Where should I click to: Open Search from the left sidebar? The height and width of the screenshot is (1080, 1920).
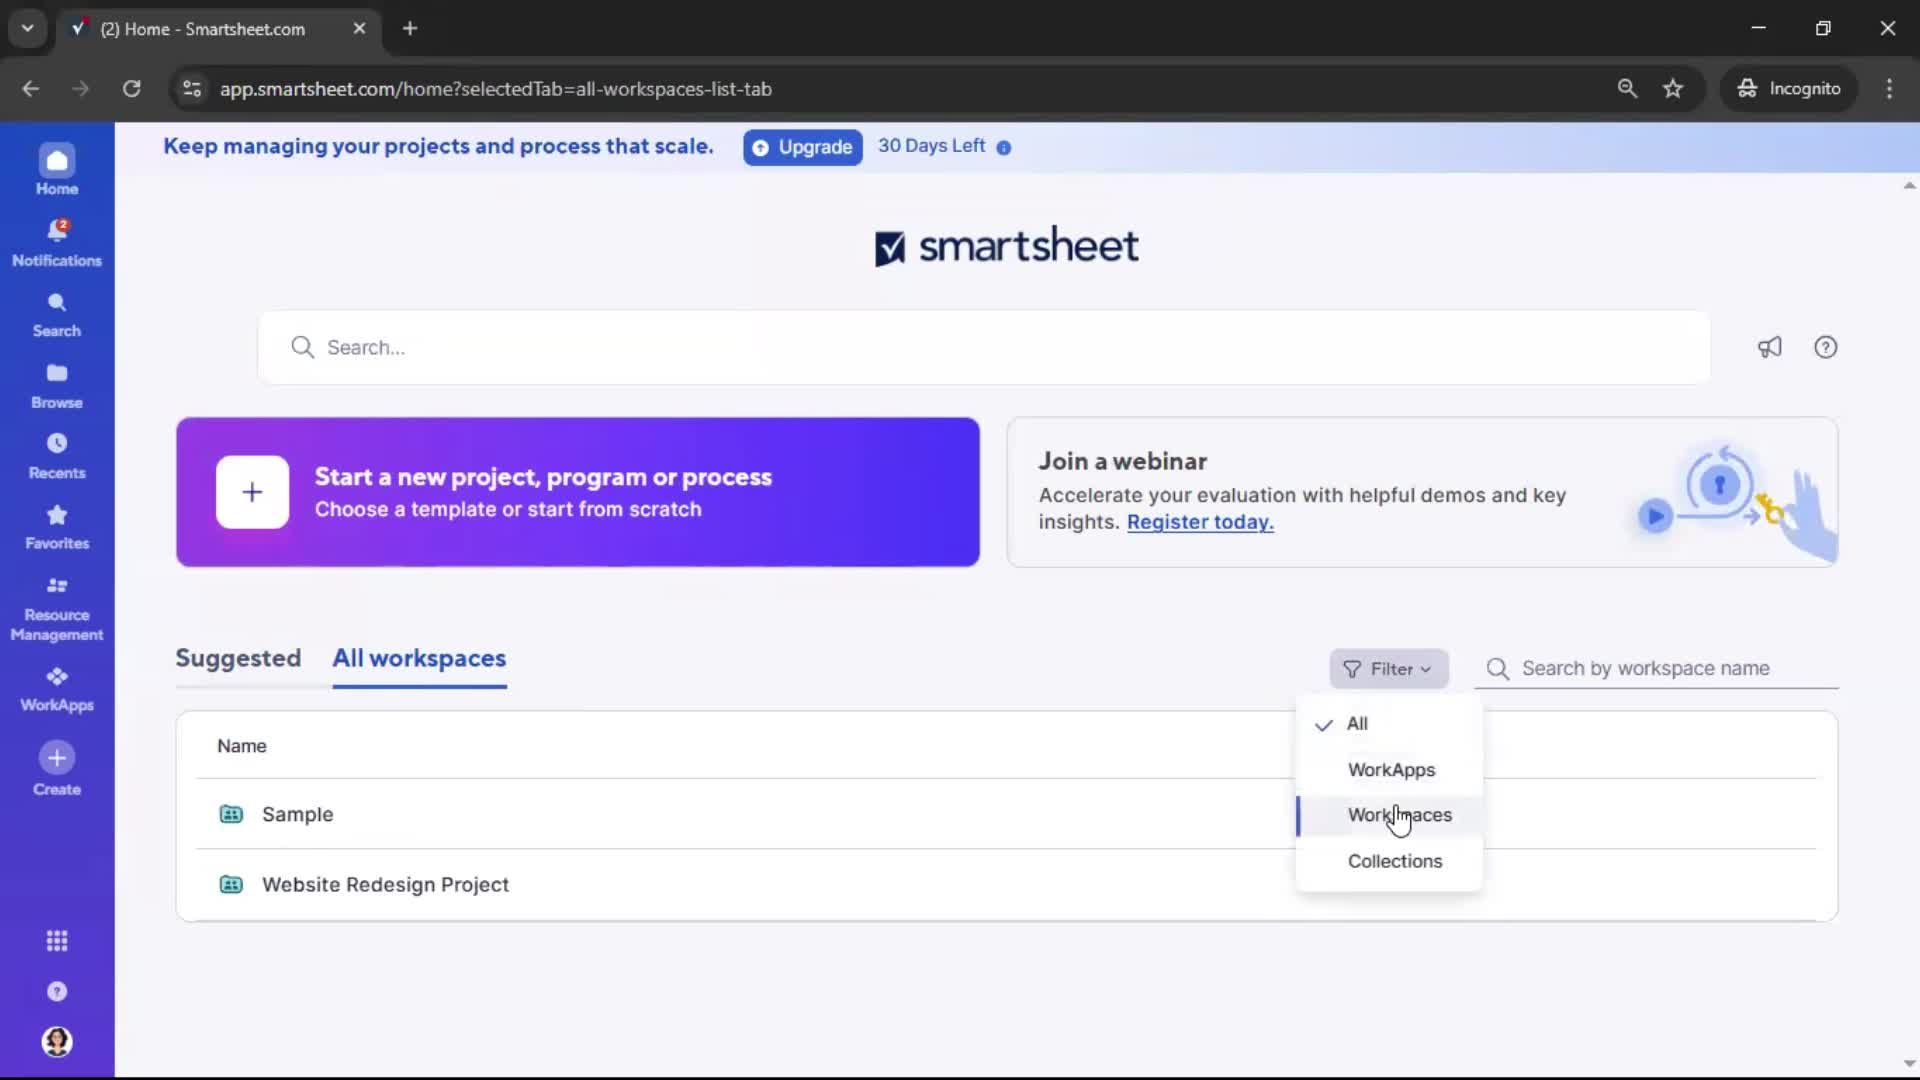[56, 313]
